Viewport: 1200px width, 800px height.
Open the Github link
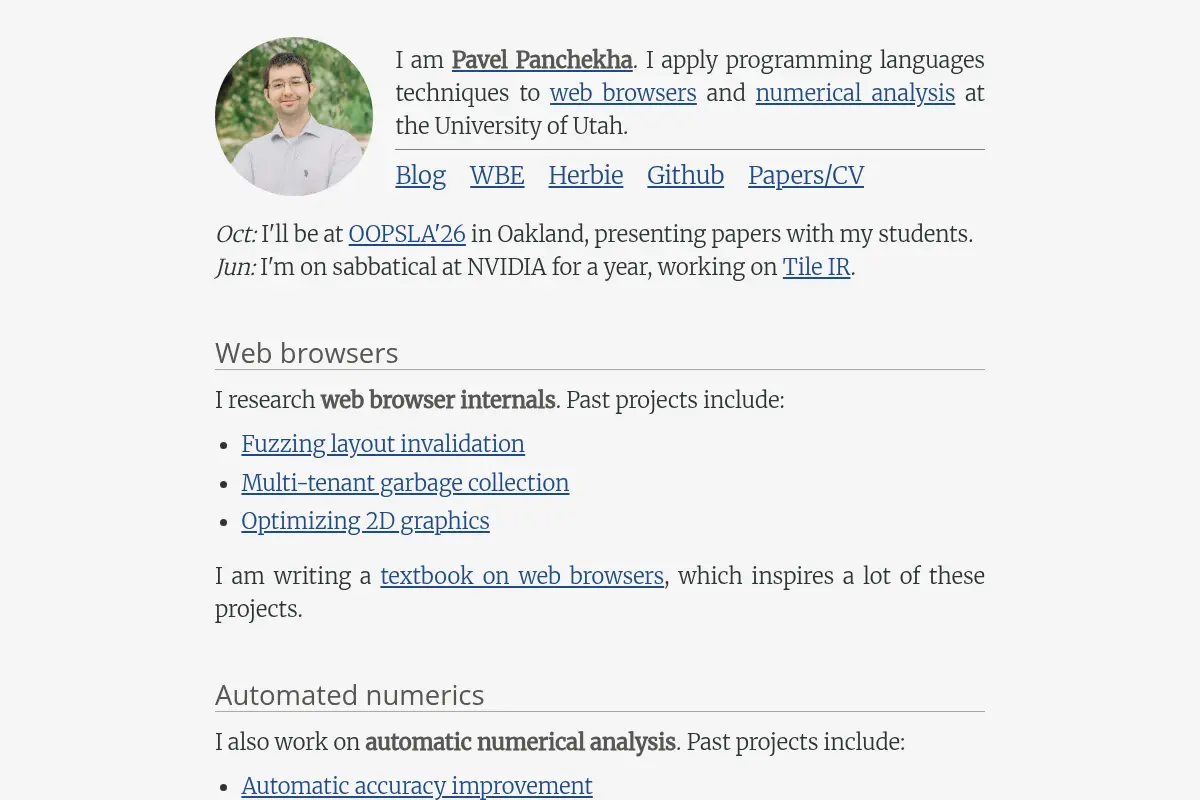(x=685, y=175)
